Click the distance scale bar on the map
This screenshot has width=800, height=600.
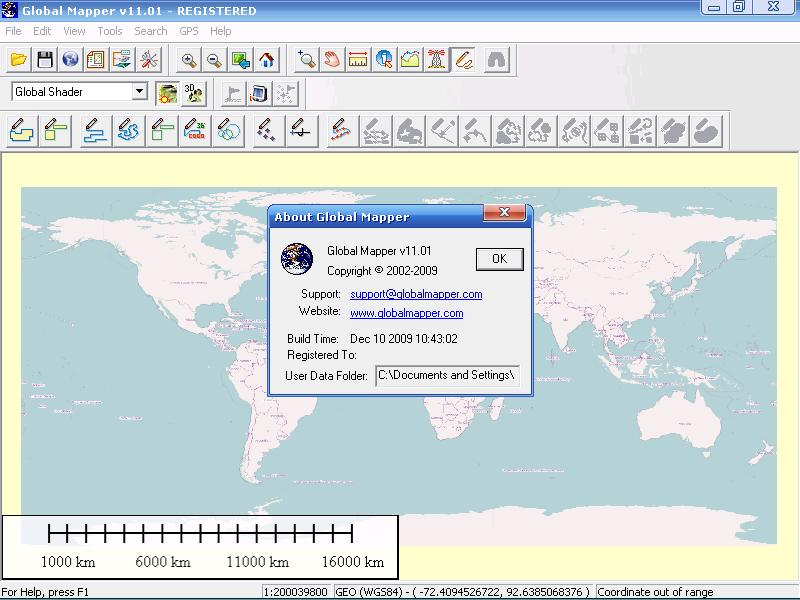pos(200,533)
